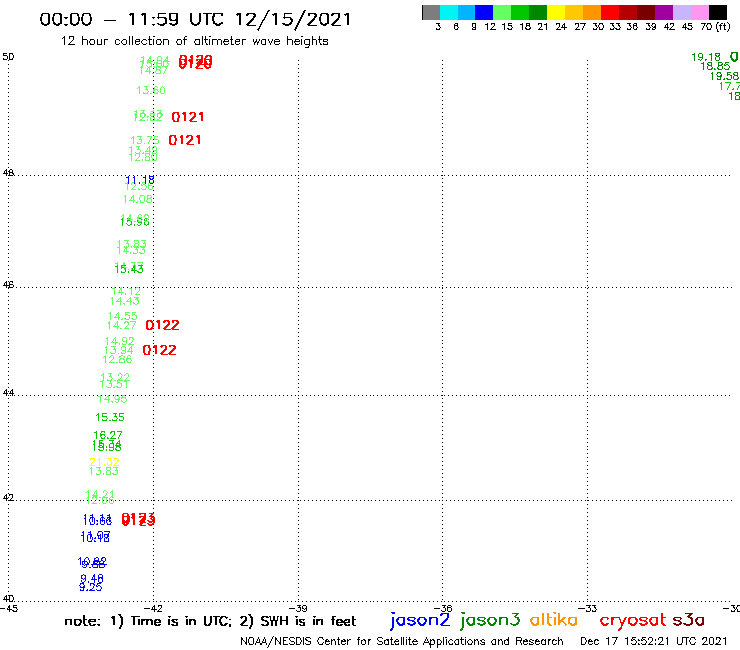Select the 18.85 reading at top right
740x650 pixels.
(715, 66)
